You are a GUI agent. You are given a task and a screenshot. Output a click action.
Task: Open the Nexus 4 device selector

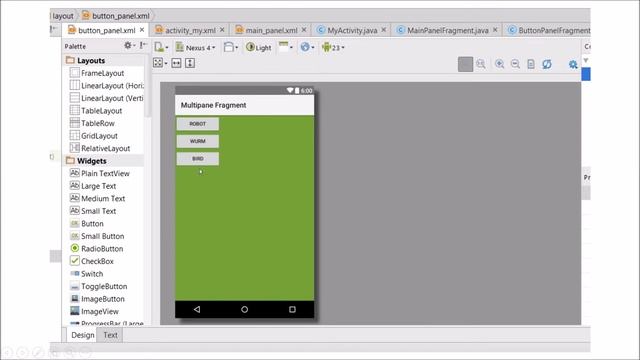coord(195,47)
